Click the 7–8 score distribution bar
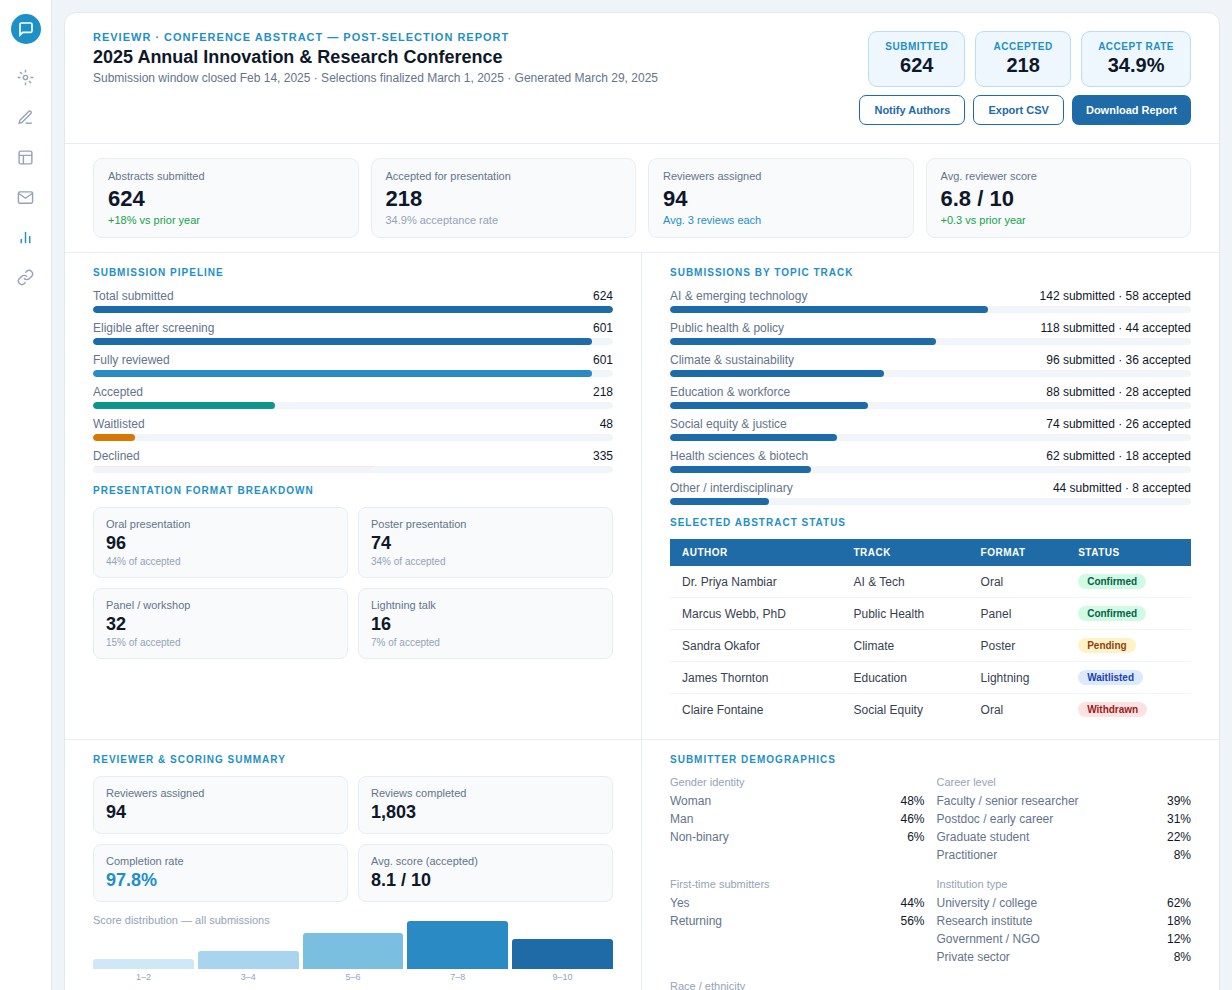The height and width of the screenshot is (990, 1232). pos(457,944)
